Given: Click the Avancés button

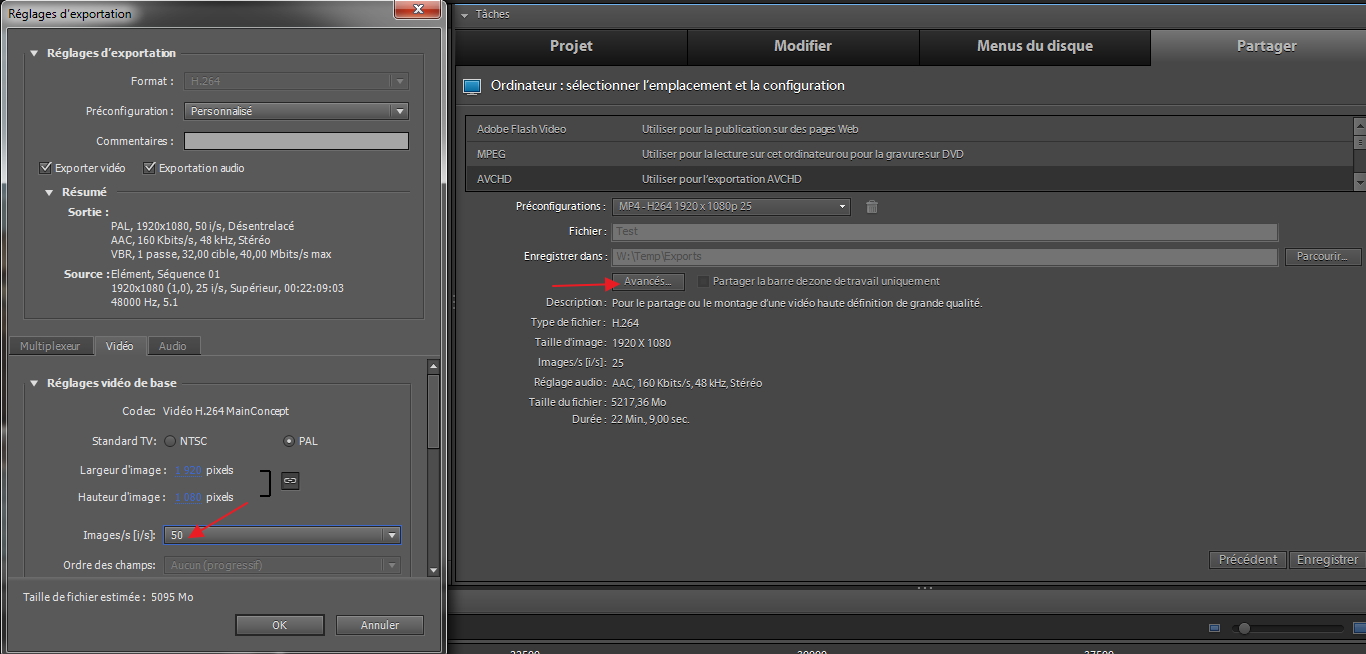Looking at the screenshot, I should (647, 282).
